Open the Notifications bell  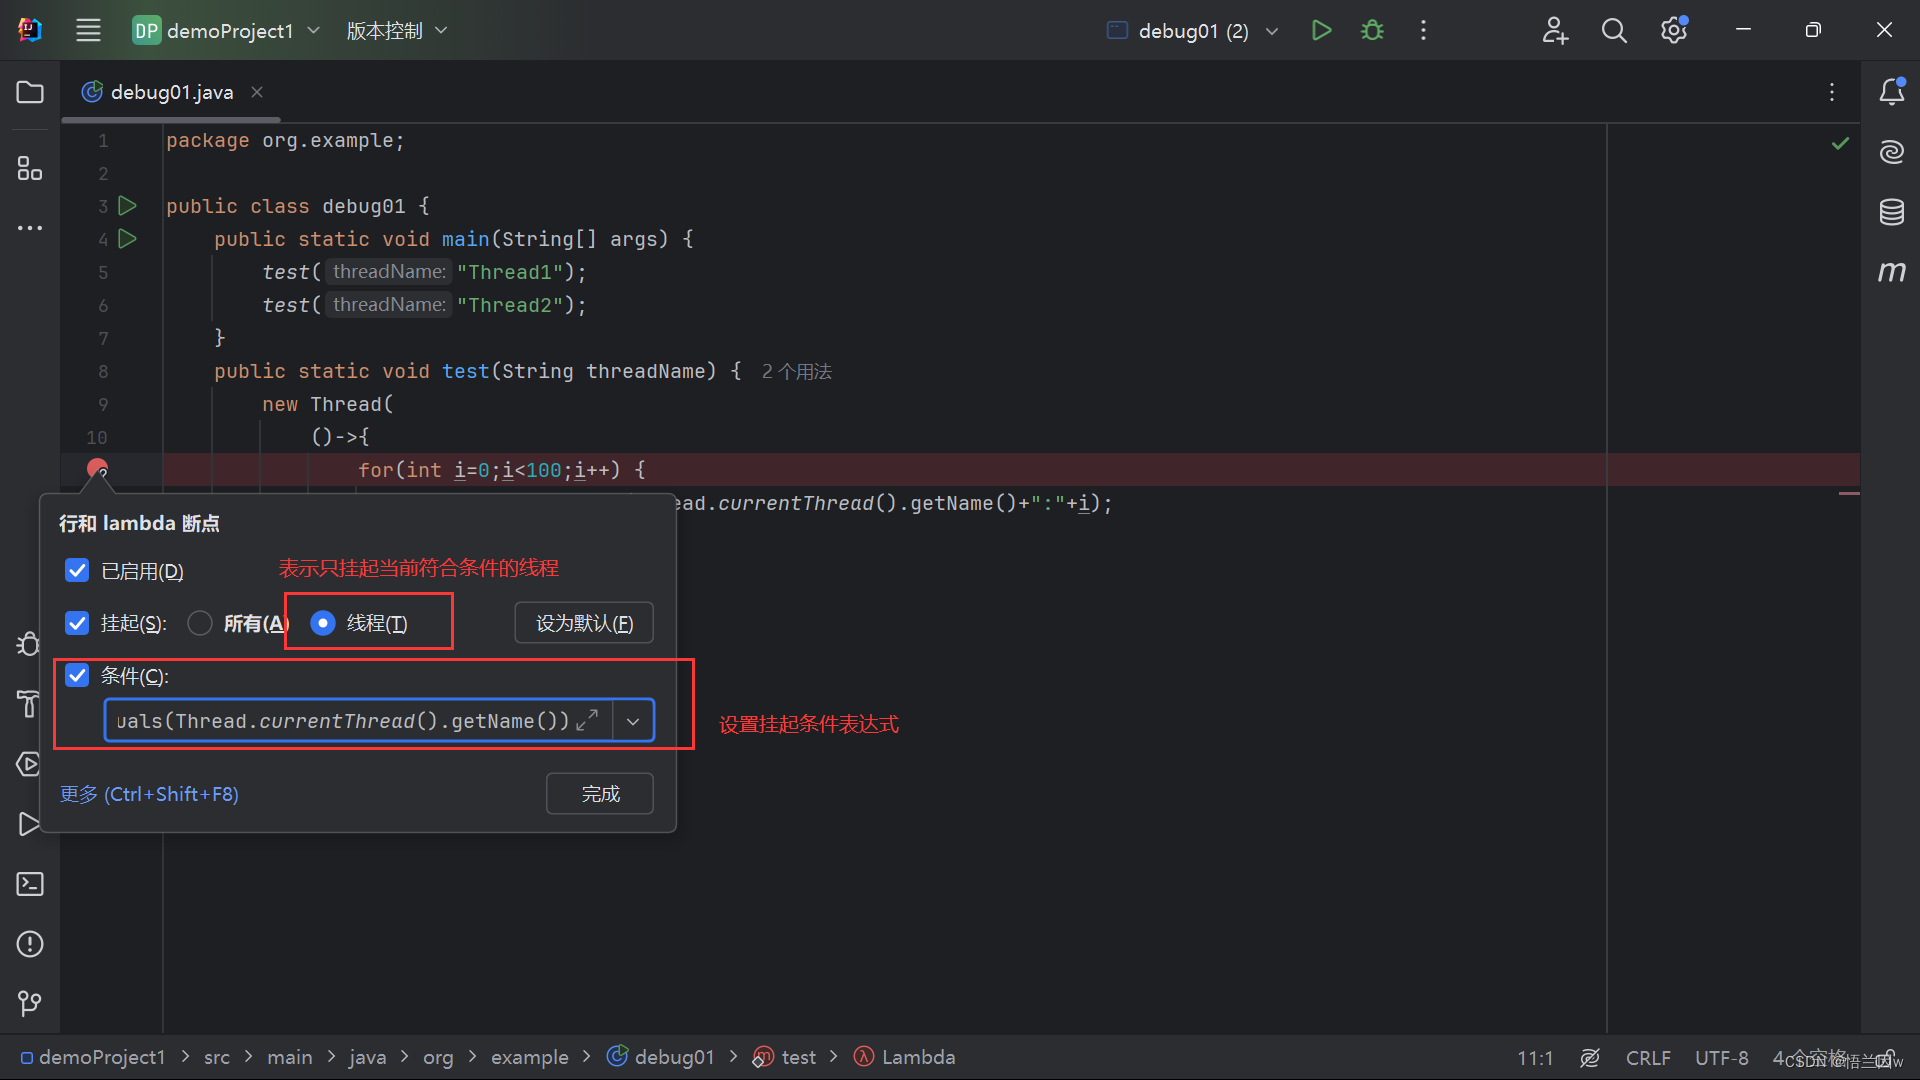1891,92
